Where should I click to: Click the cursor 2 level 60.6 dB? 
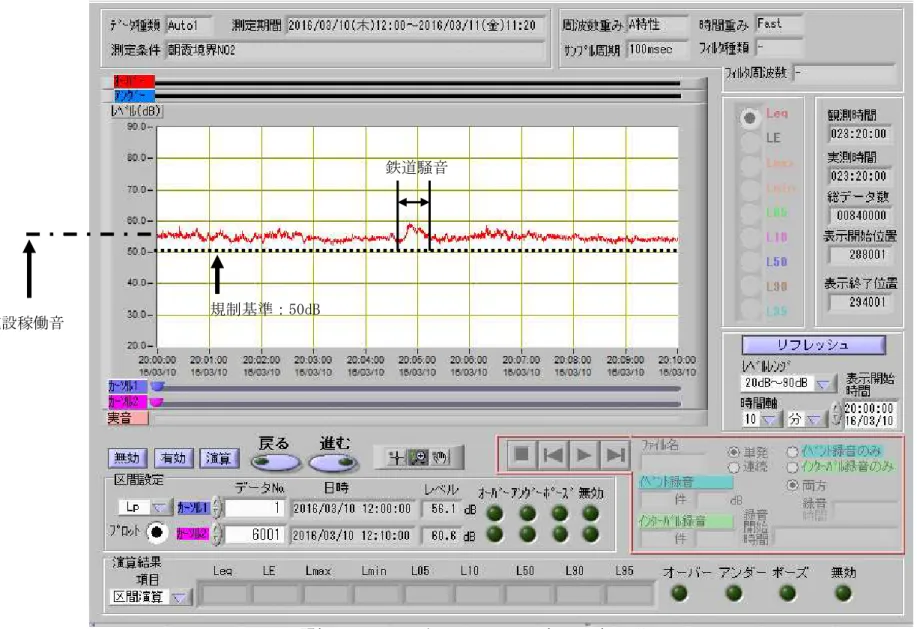[442, 535]
